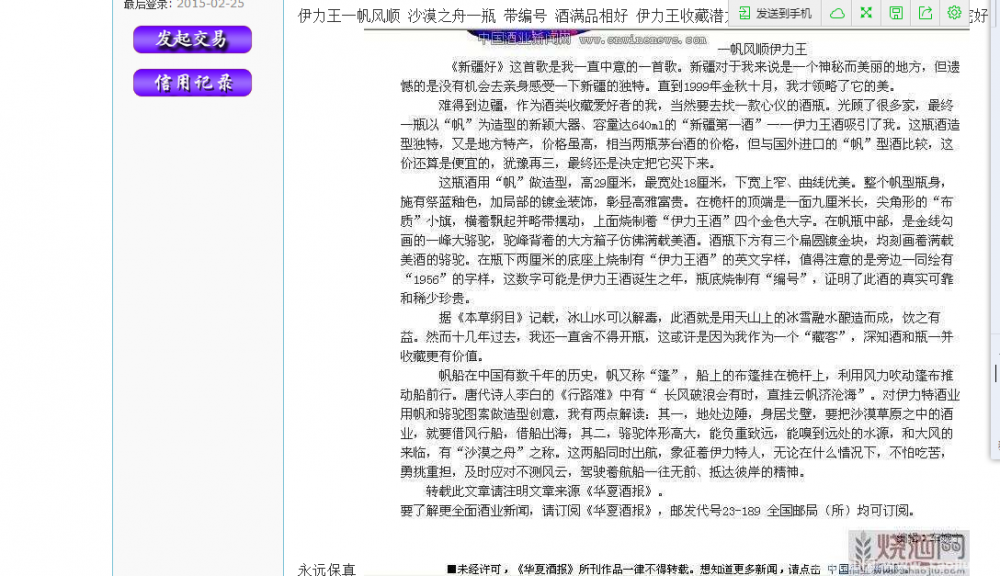Click the 发送到手机 send-to-phone button
The image size is (1000, 576).
775,13
